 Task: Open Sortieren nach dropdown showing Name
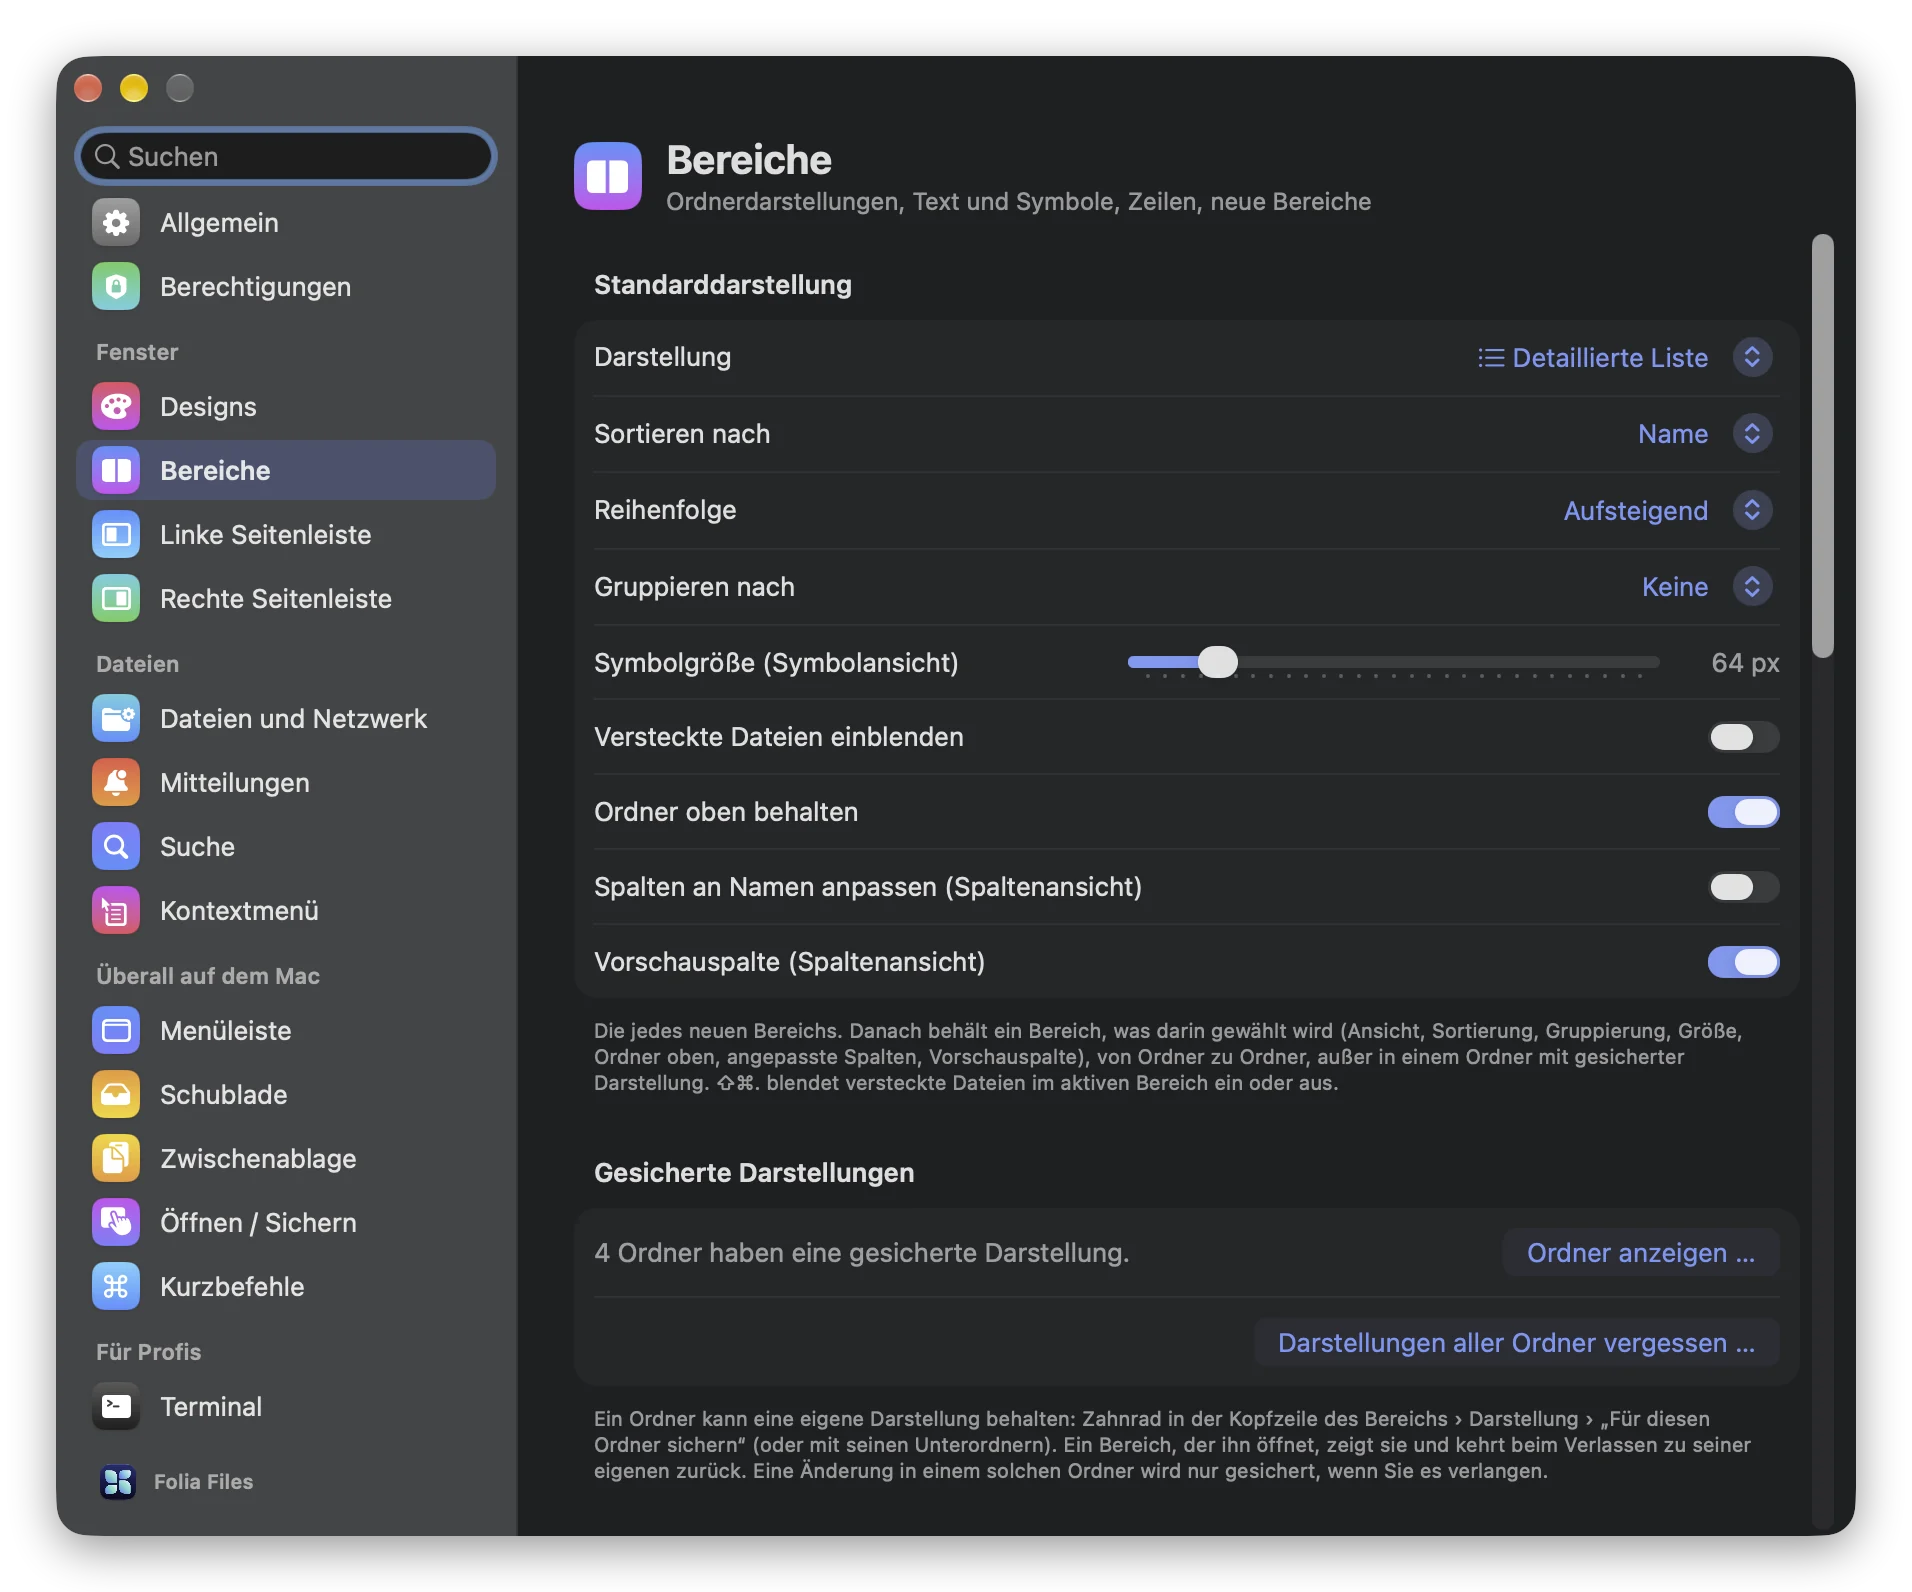point(1704,434)
